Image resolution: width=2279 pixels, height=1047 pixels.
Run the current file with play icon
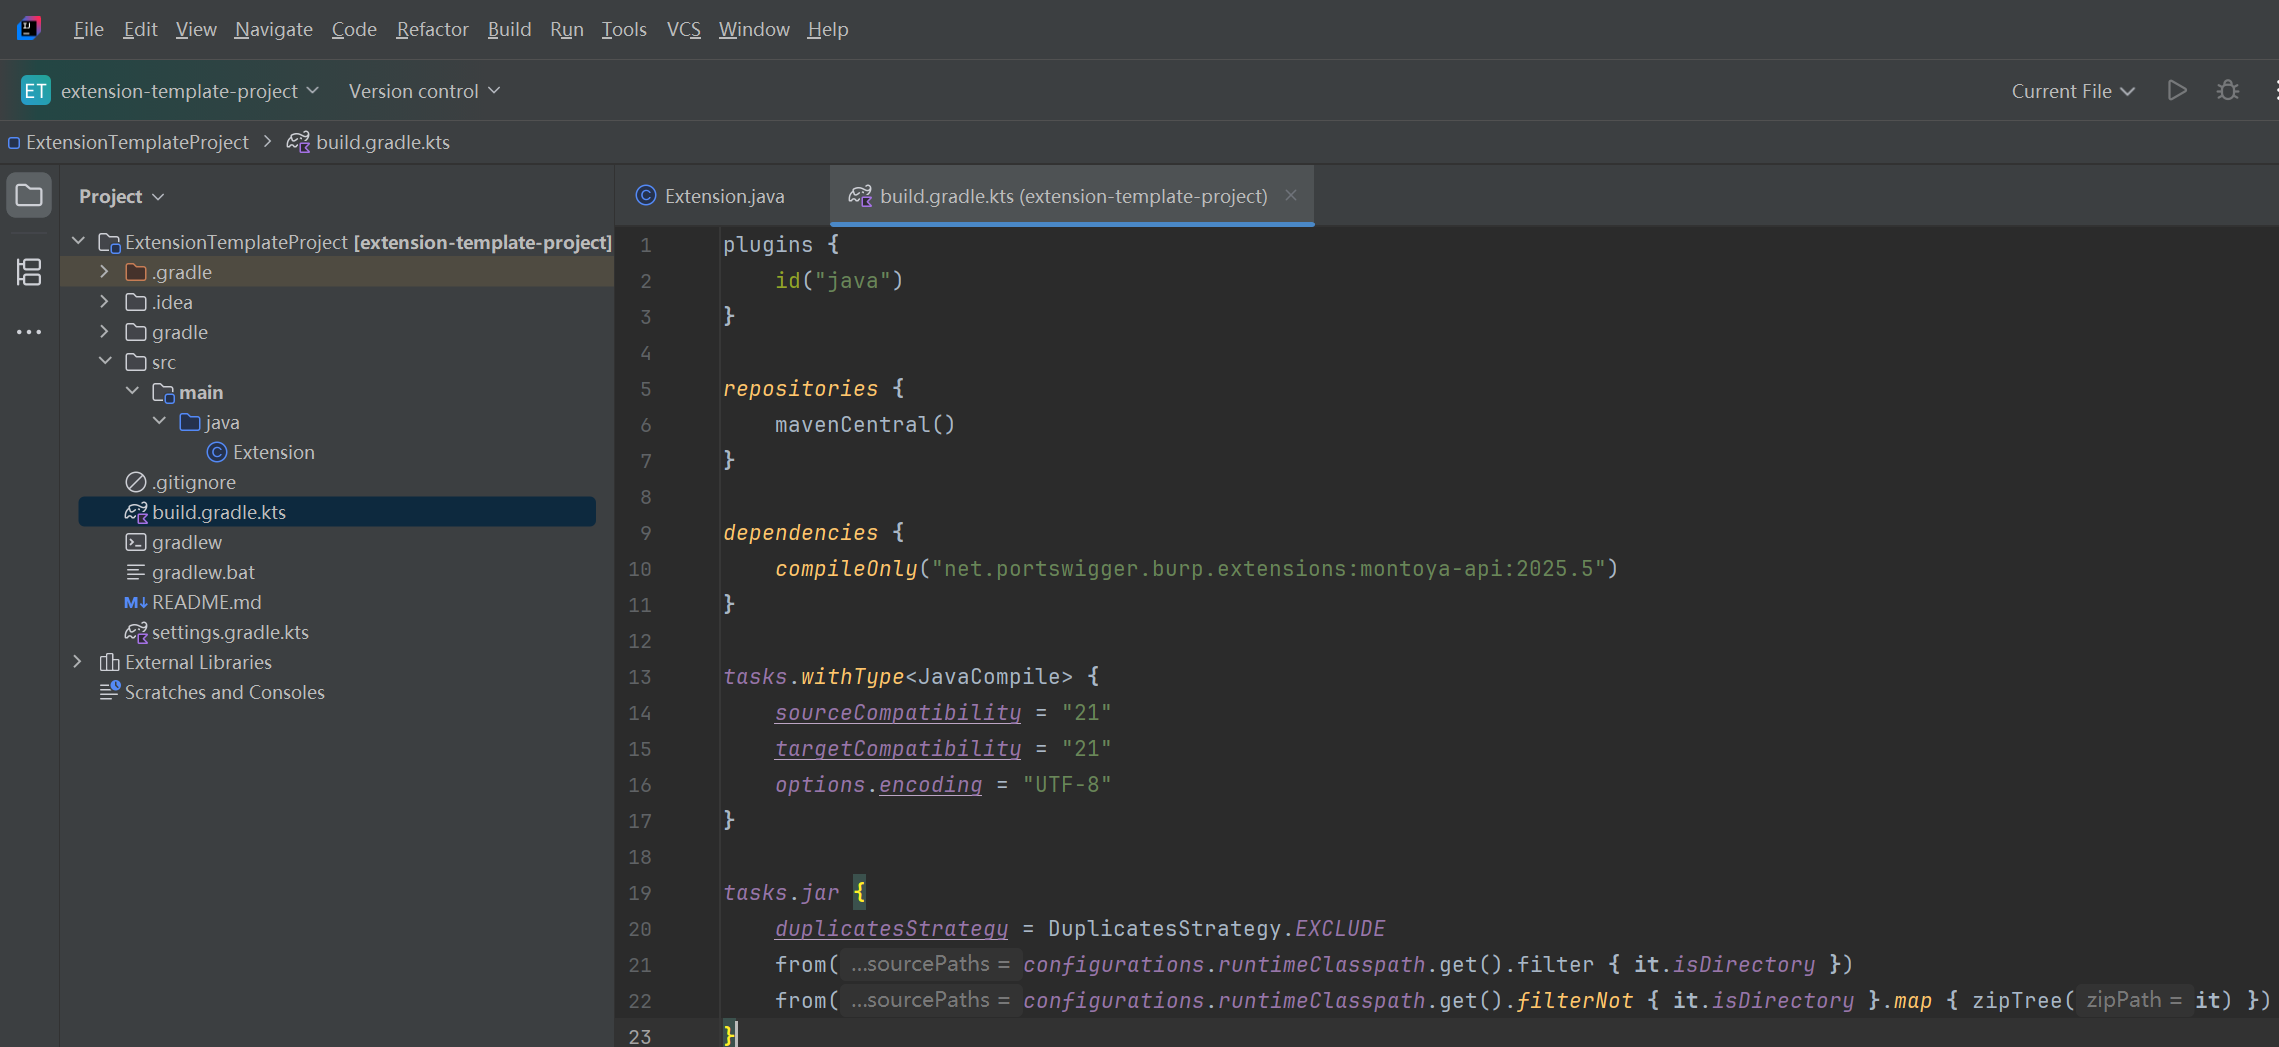pos(2177,91)
